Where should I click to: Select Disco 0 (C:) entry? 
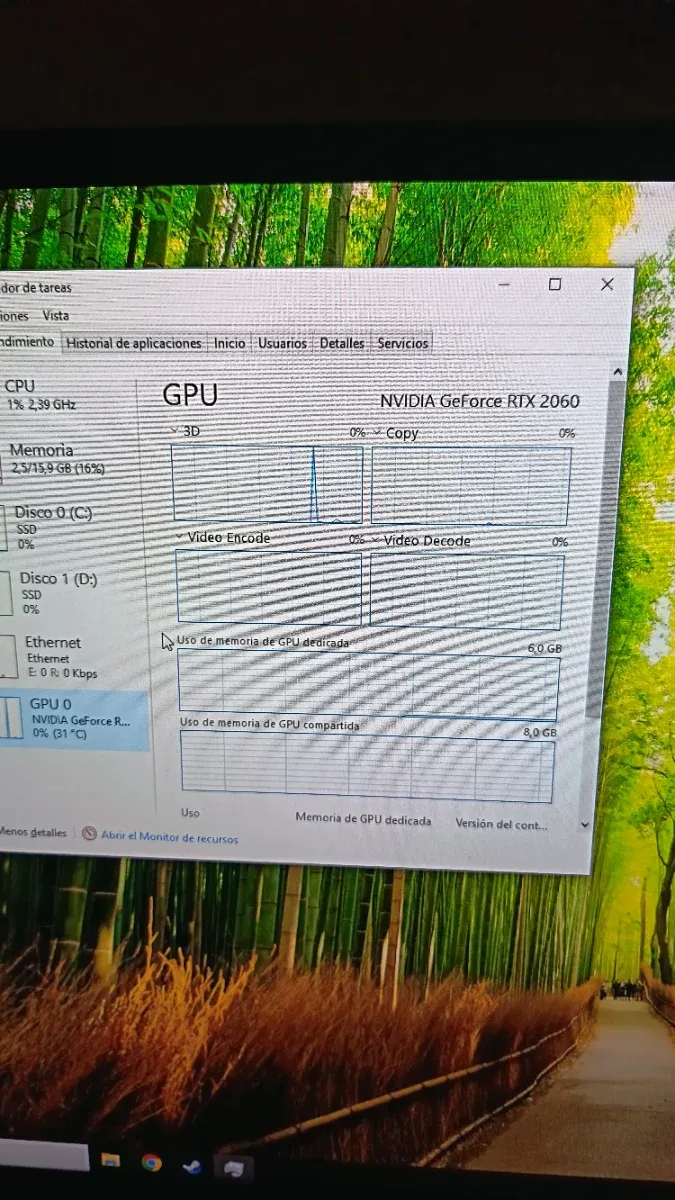(x=72, y=527)
